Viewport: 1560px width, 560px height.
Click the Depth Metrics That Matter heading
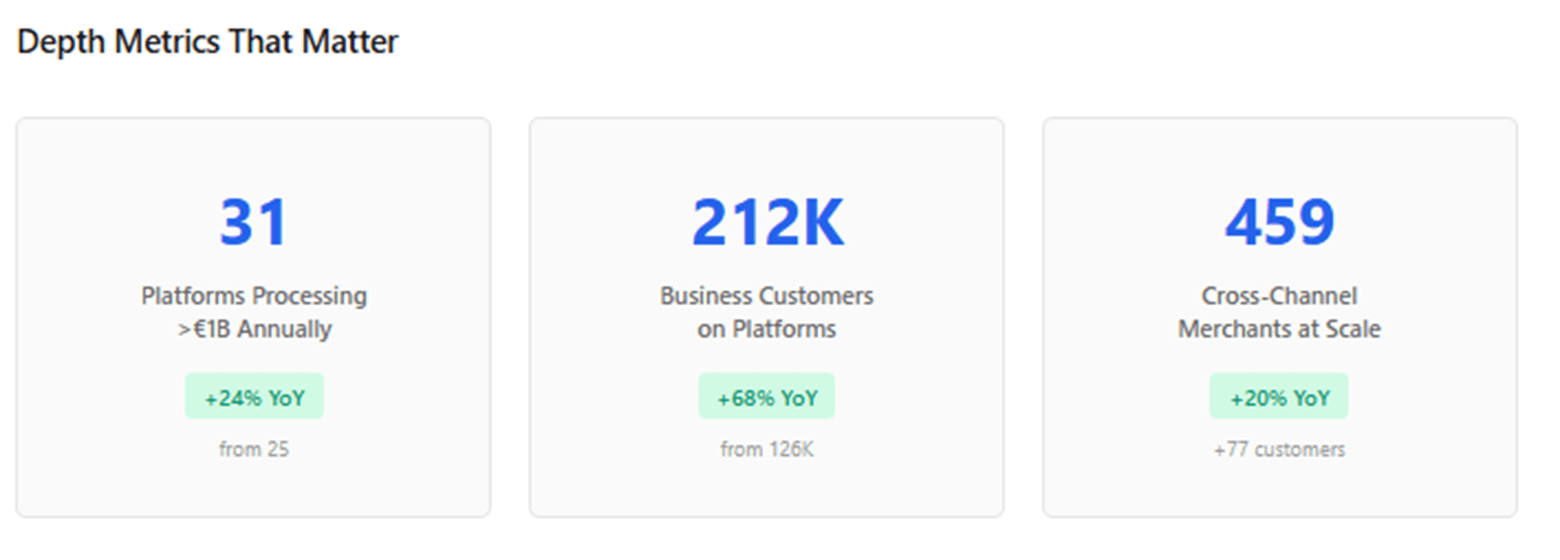pyautogui.click(x=208, y=42)
